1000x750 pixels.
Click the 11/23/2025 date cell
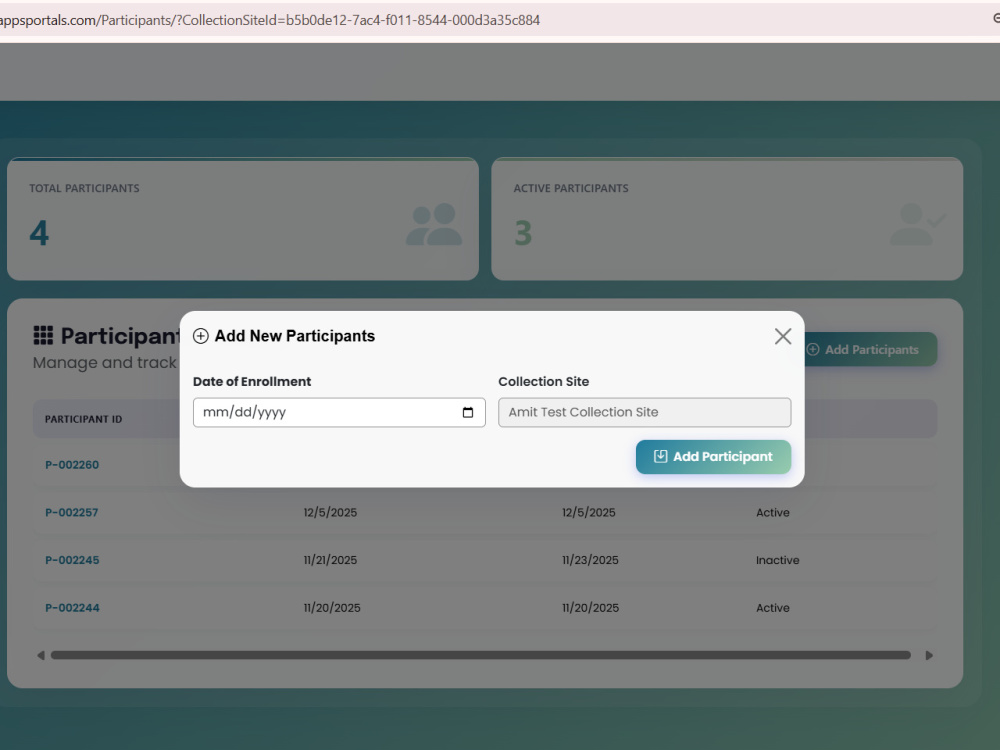[x=590, y=561]
